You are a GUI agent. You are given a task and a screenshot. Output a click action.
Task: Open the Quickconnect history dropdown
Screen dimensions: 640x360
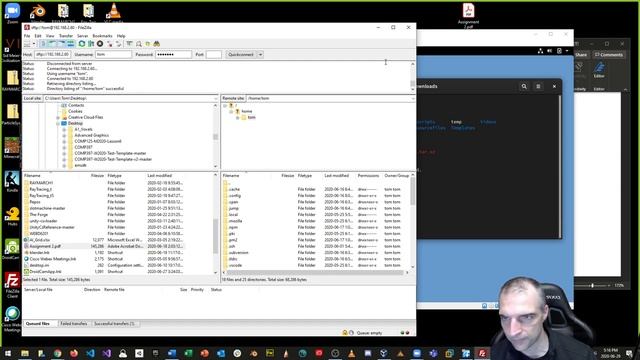point(260,54)
